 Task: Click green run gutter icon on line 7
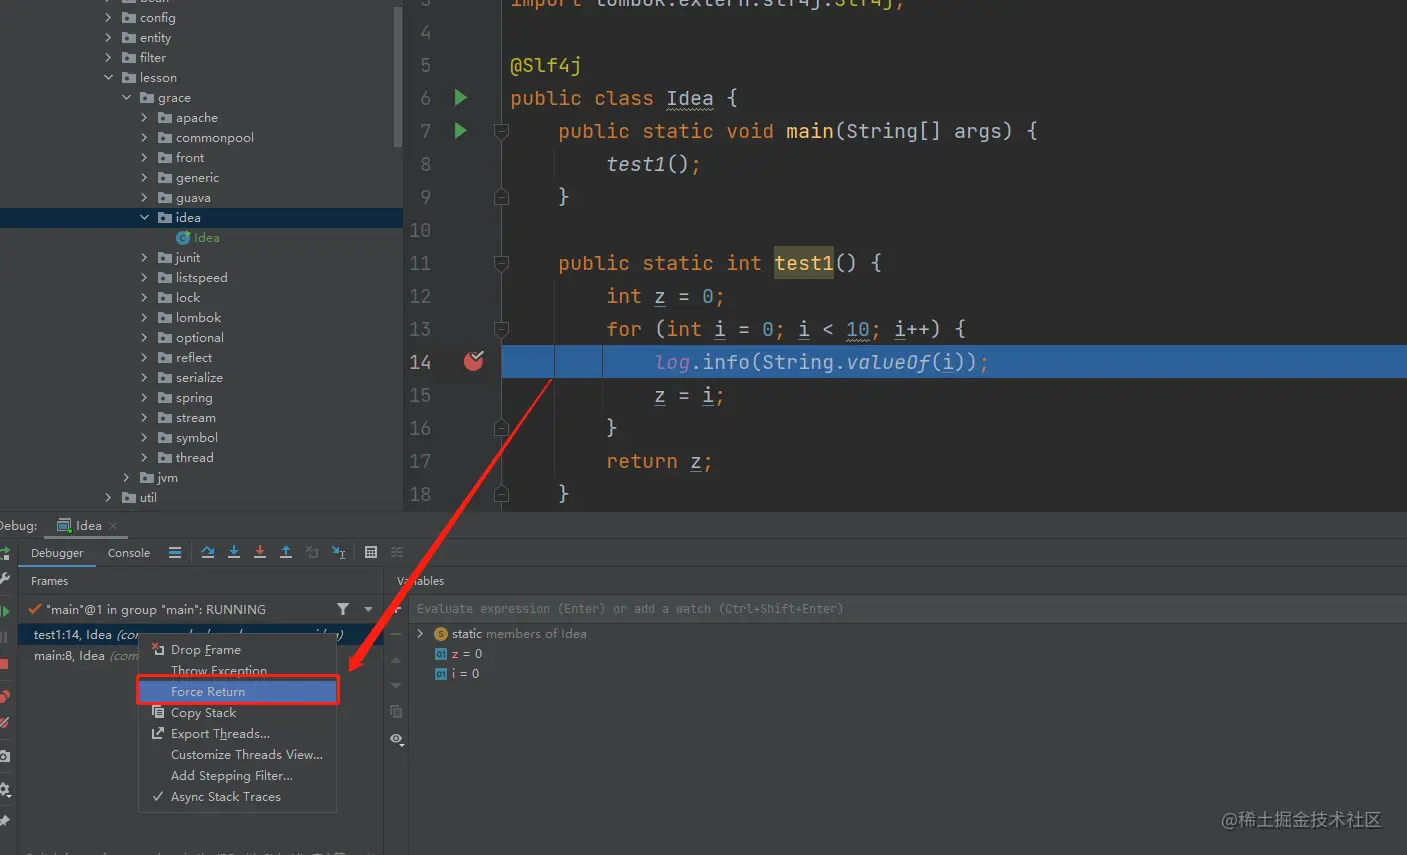pos(460,130)
